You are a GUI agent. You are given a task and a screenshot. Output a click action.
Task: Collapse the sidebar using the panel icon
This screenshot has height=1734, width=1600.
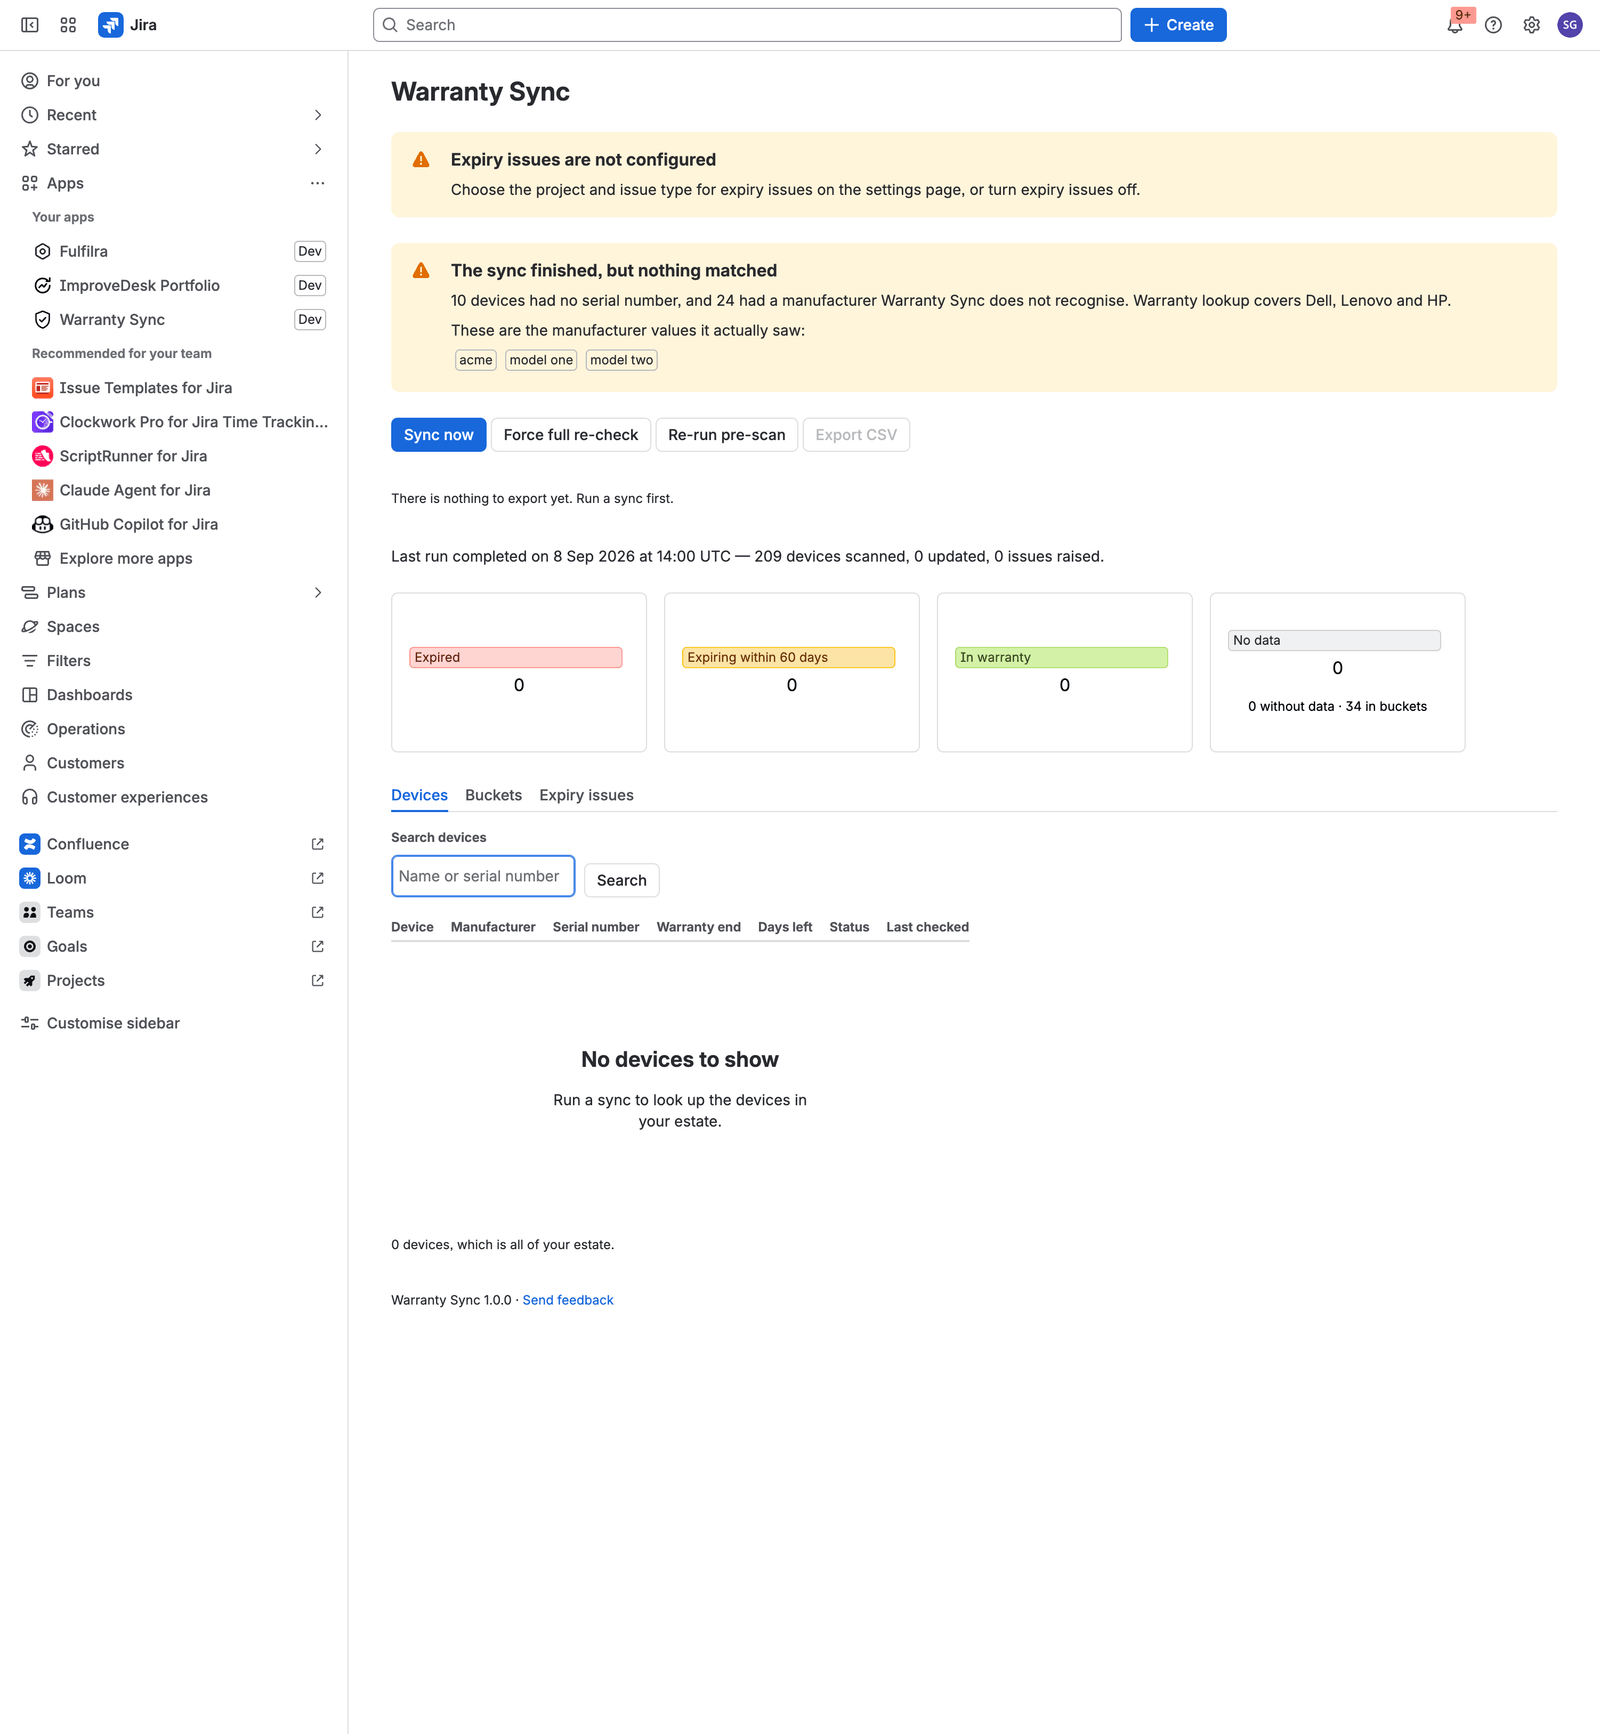click(30, 25)
